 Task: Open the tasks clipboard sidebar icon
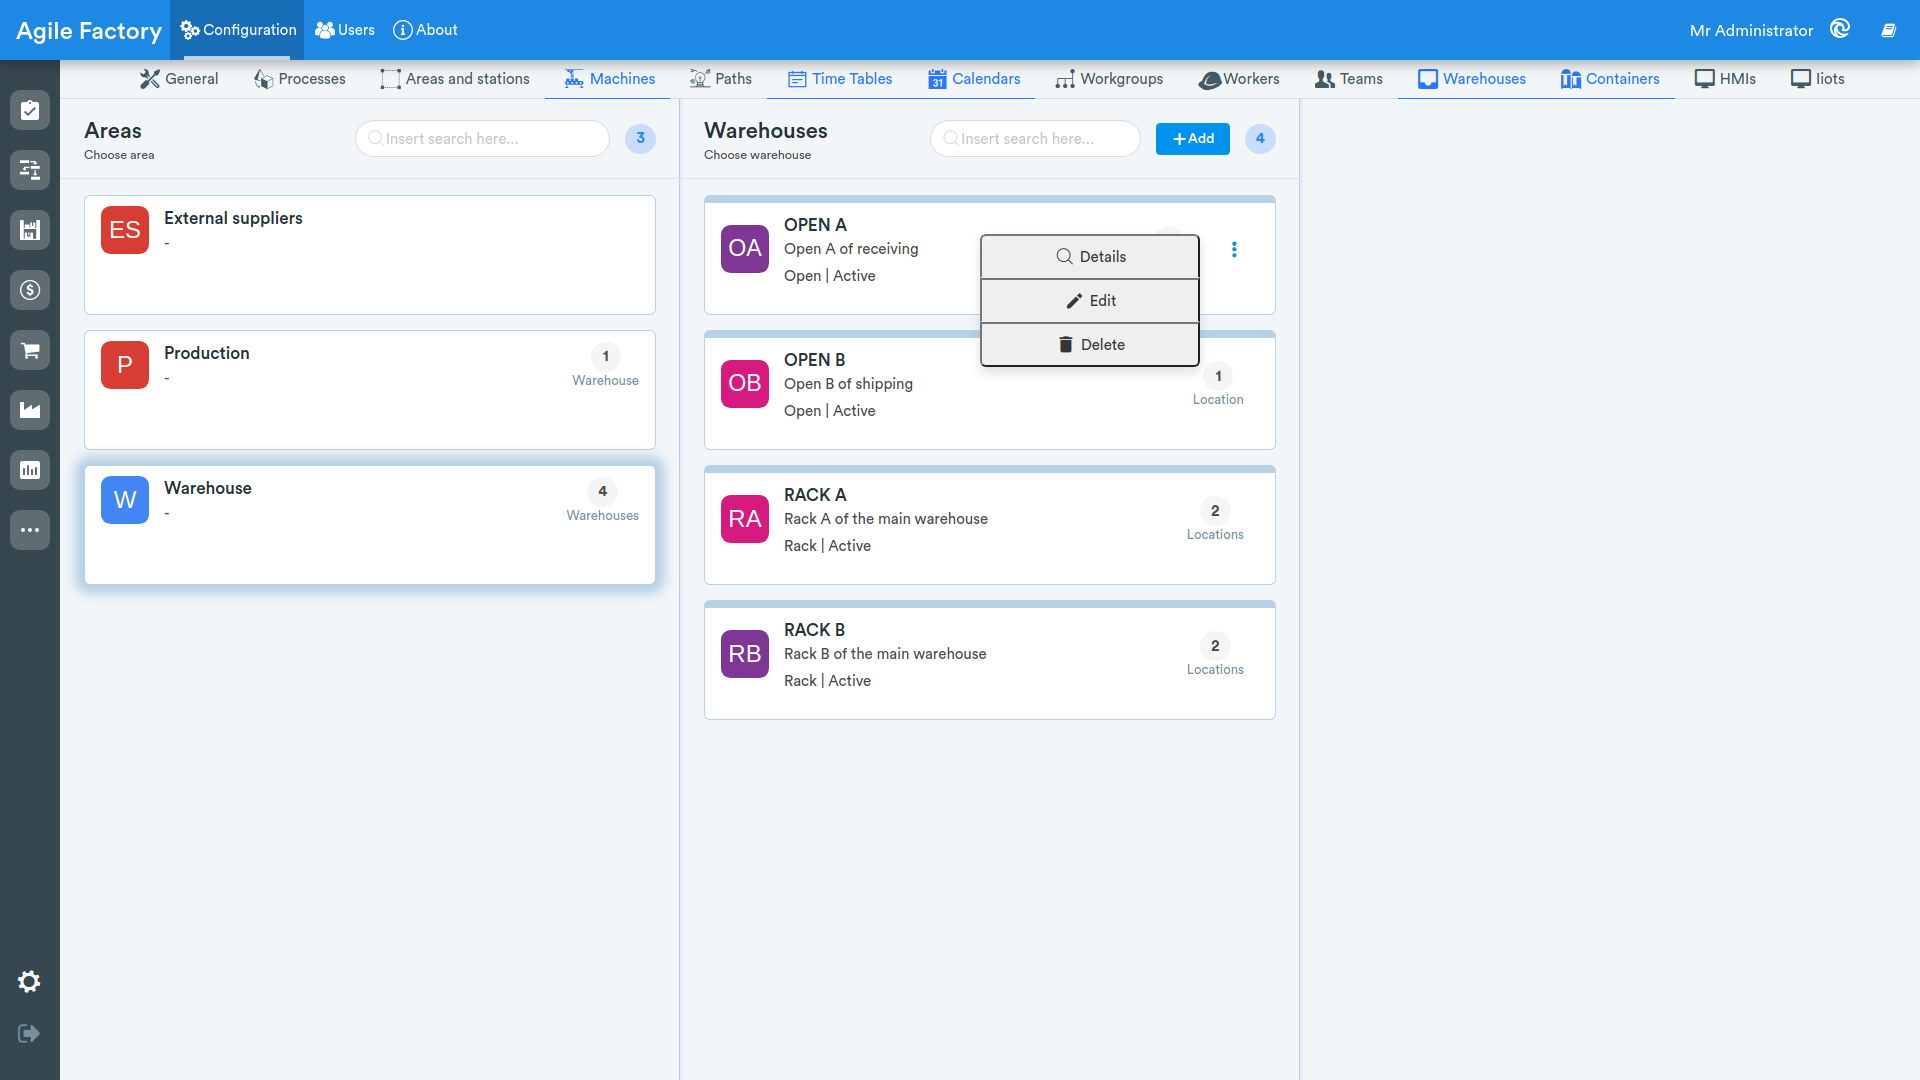coord(30,110)
